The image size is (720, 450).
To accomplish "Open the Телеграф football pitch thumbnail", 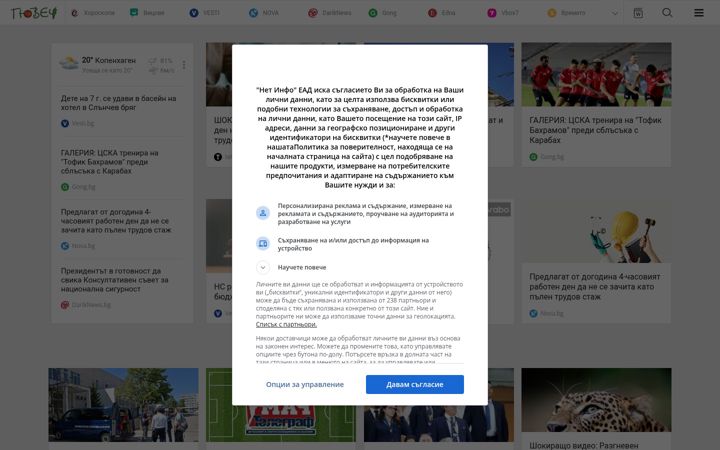I will tap(281, 405).
